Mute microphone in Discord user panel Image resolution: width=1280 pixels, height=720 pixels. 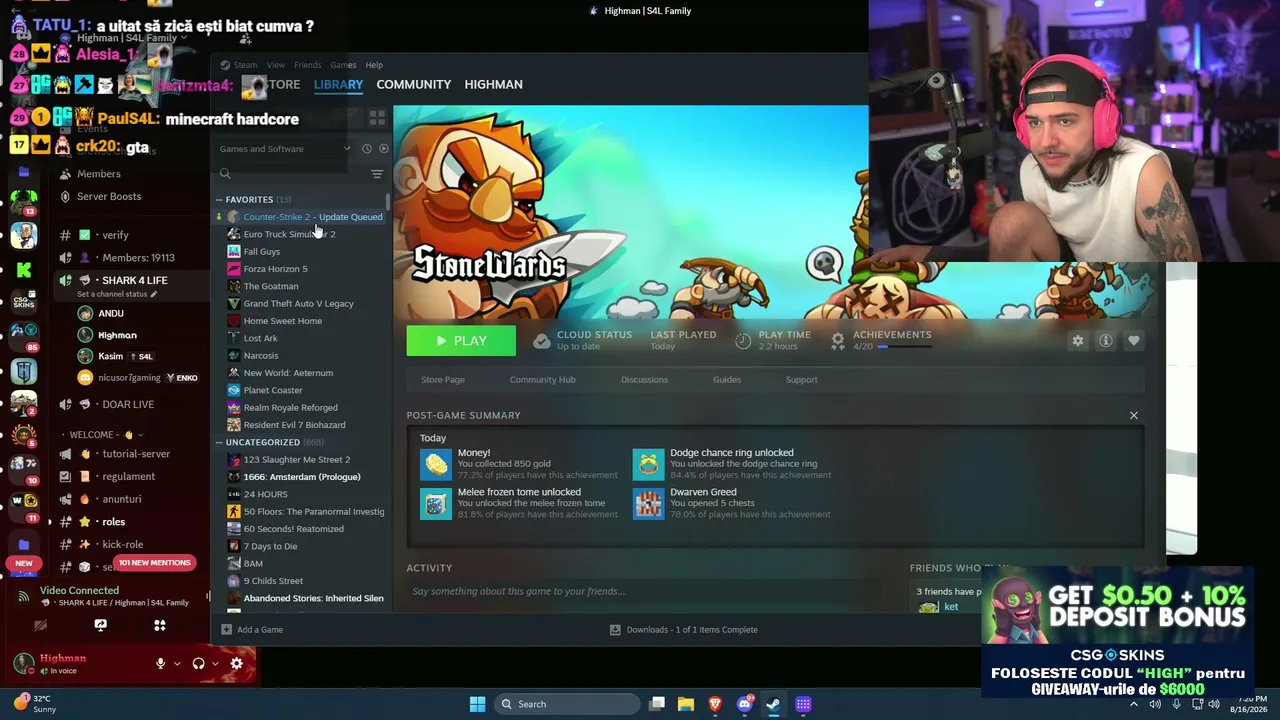pyautogui.click(x=160, y=663)
